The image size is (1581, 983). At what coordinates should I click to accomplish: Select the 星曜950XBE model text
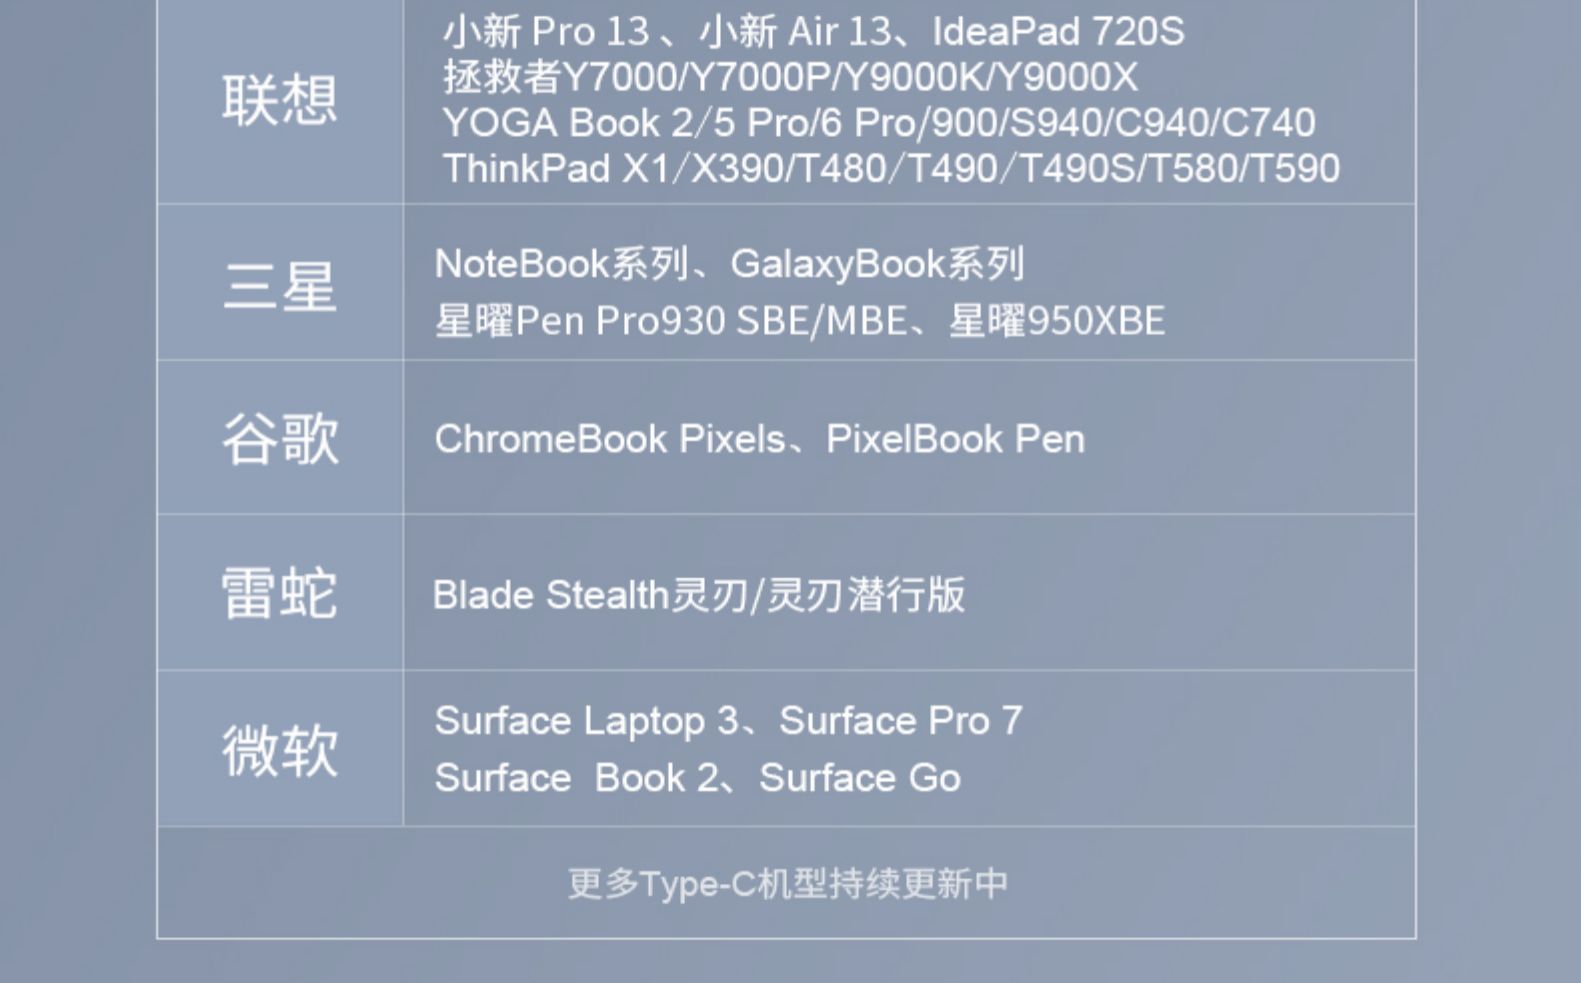point(1057,321)
